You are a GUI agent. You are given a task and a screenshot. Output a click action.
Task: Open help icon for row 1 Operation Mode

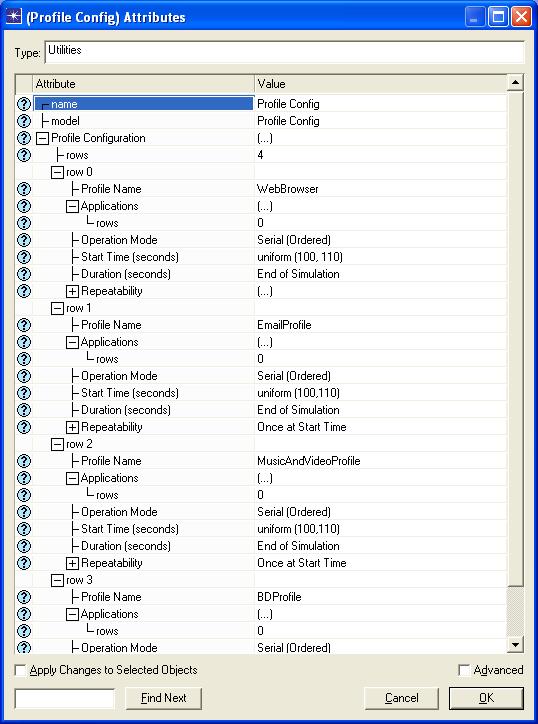pyautogui.click(x=24, y=376)
